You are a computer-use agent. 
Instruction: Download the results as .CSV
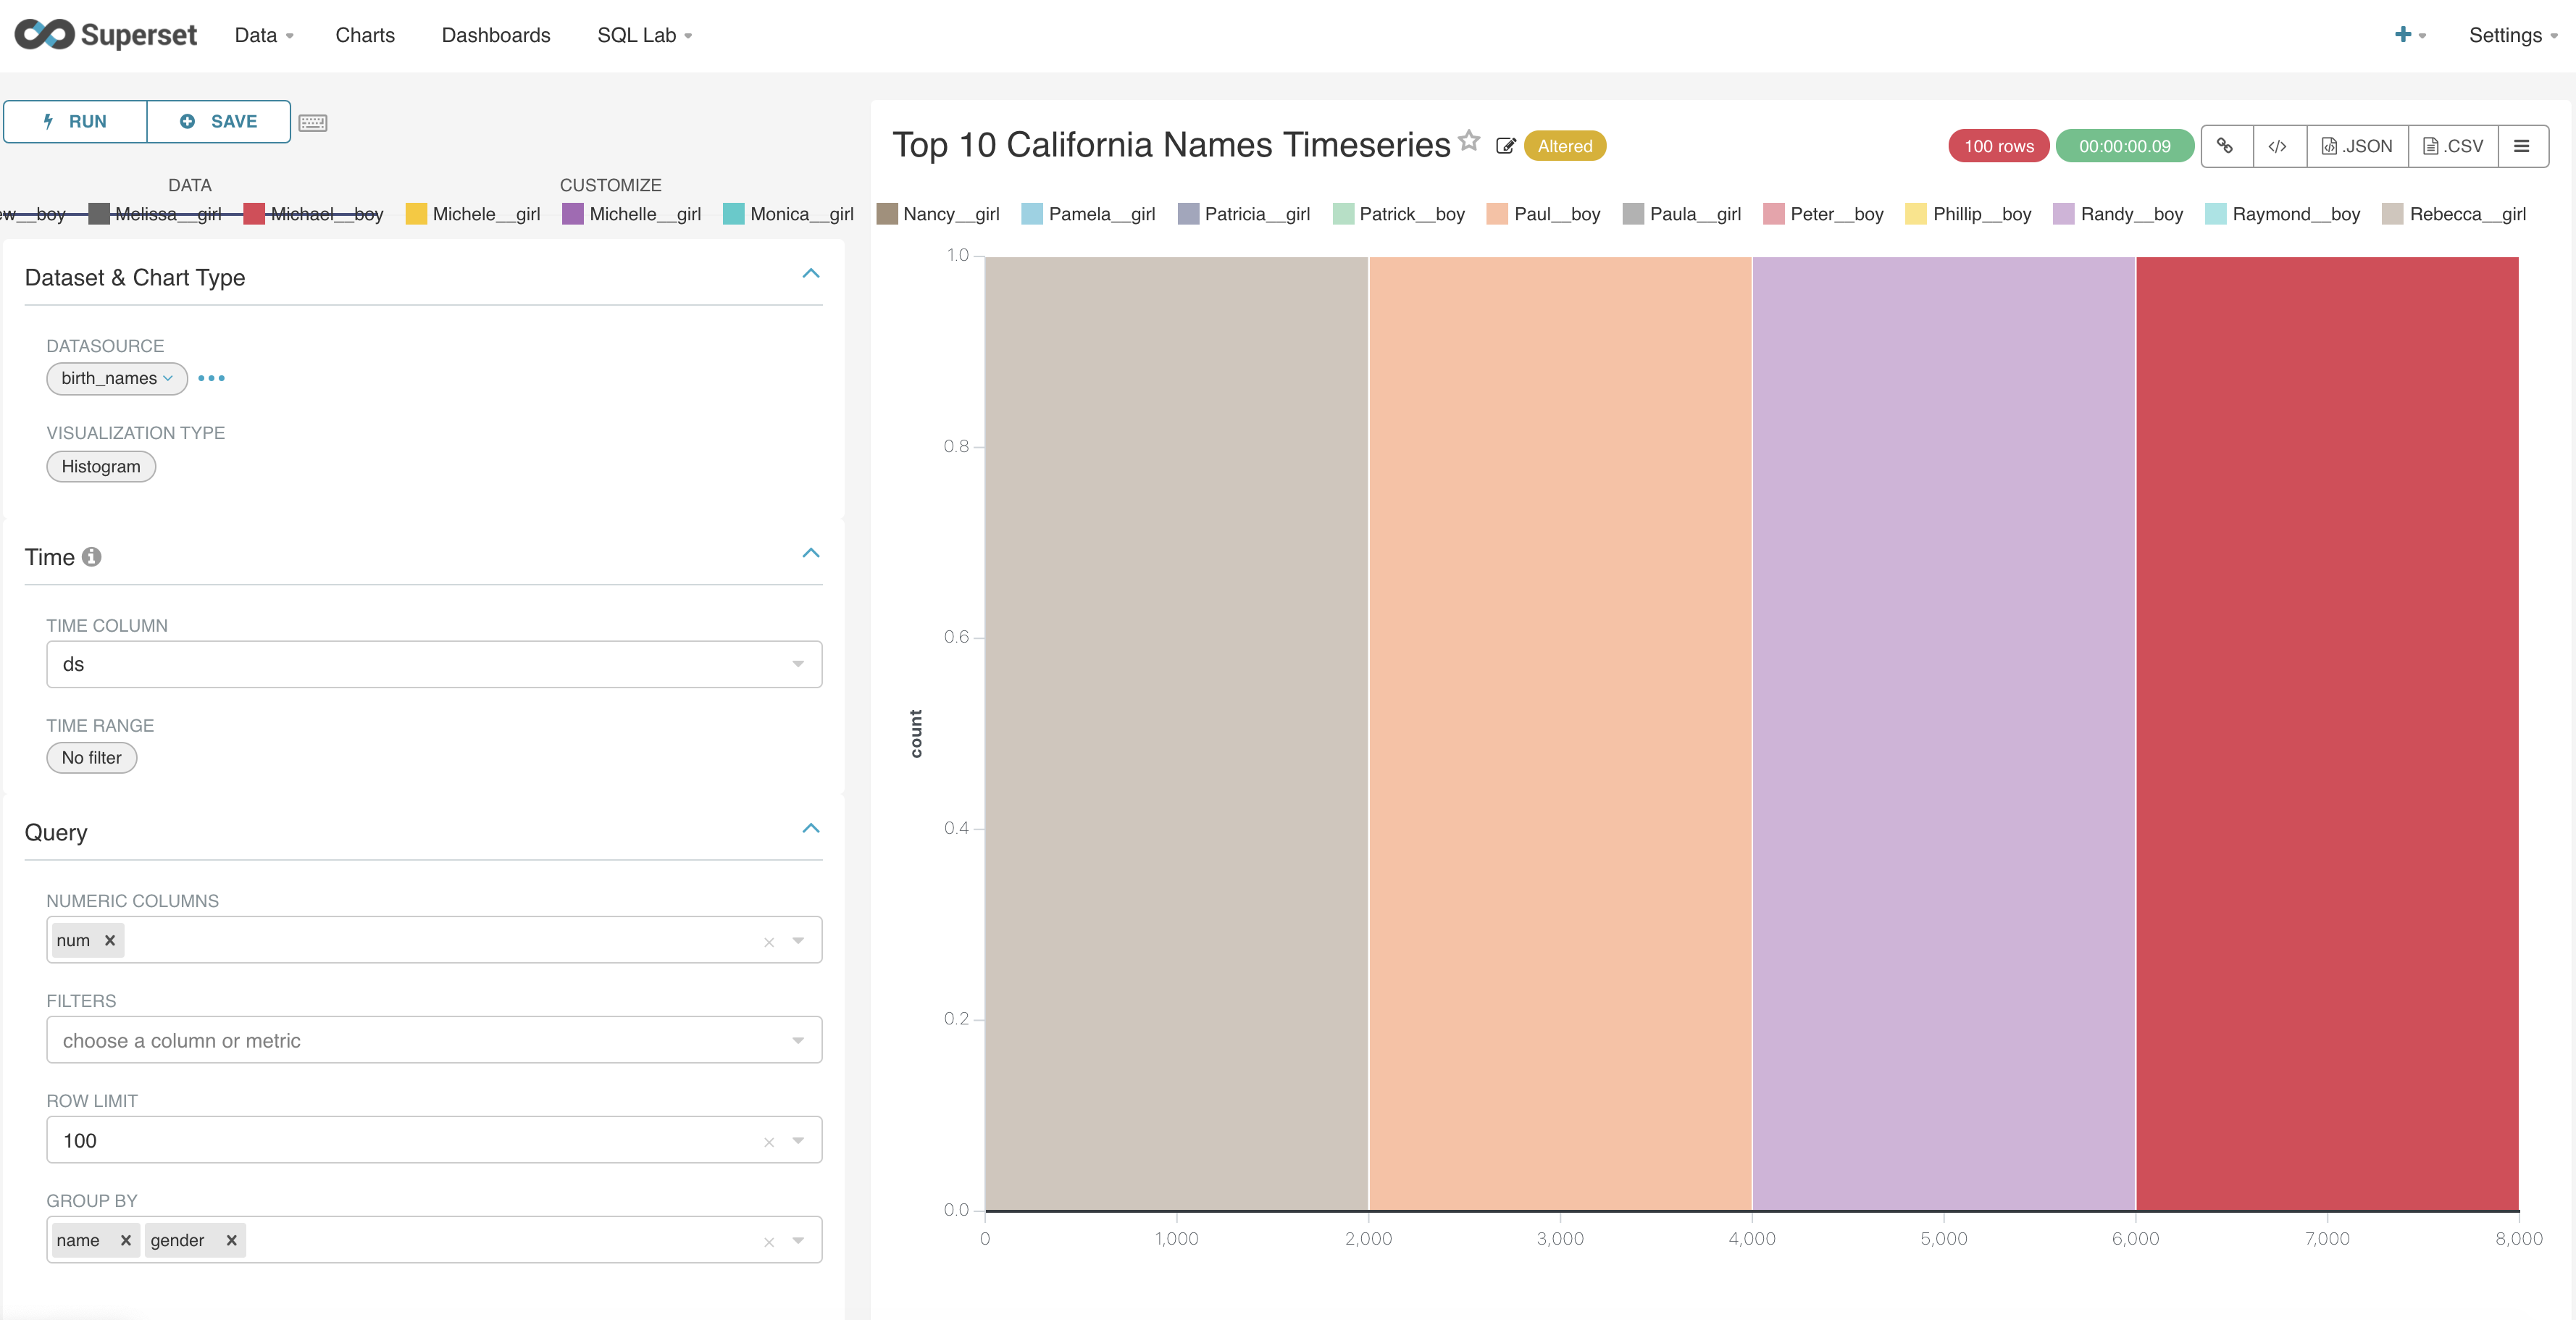coord(2451,146)
